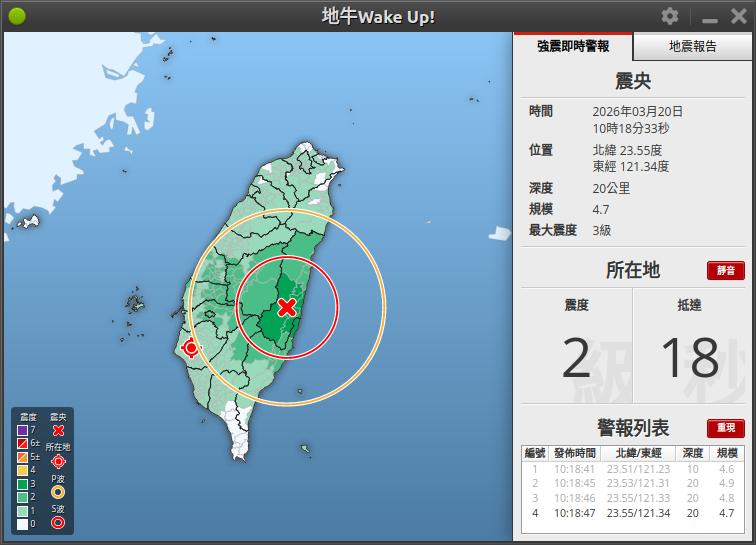Select alert list row 2 at 10:18:45
The width and height of the screenshot is (756, 545).
coord(633,483)
